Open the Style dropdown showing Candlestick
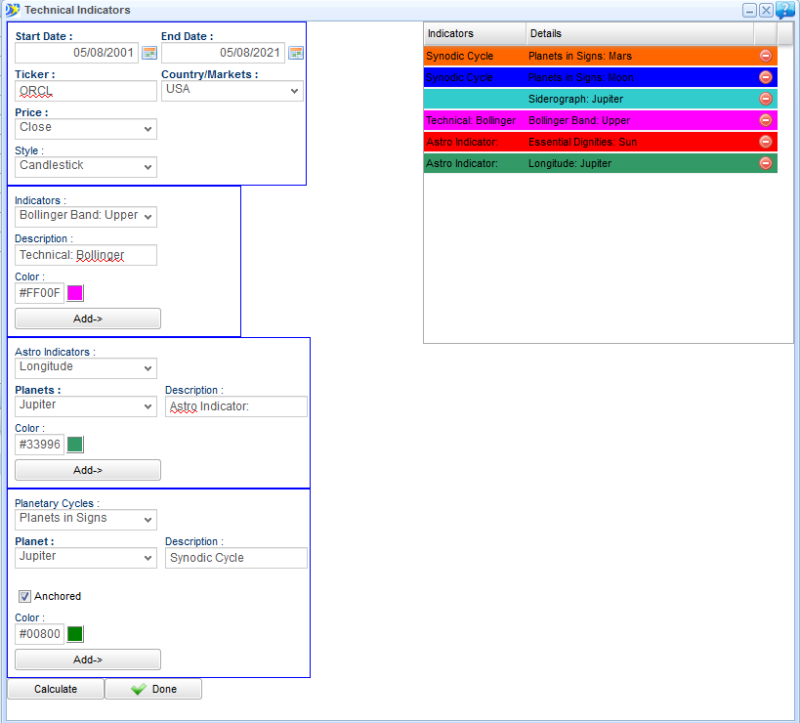800x723 pixels. [86, 166]
